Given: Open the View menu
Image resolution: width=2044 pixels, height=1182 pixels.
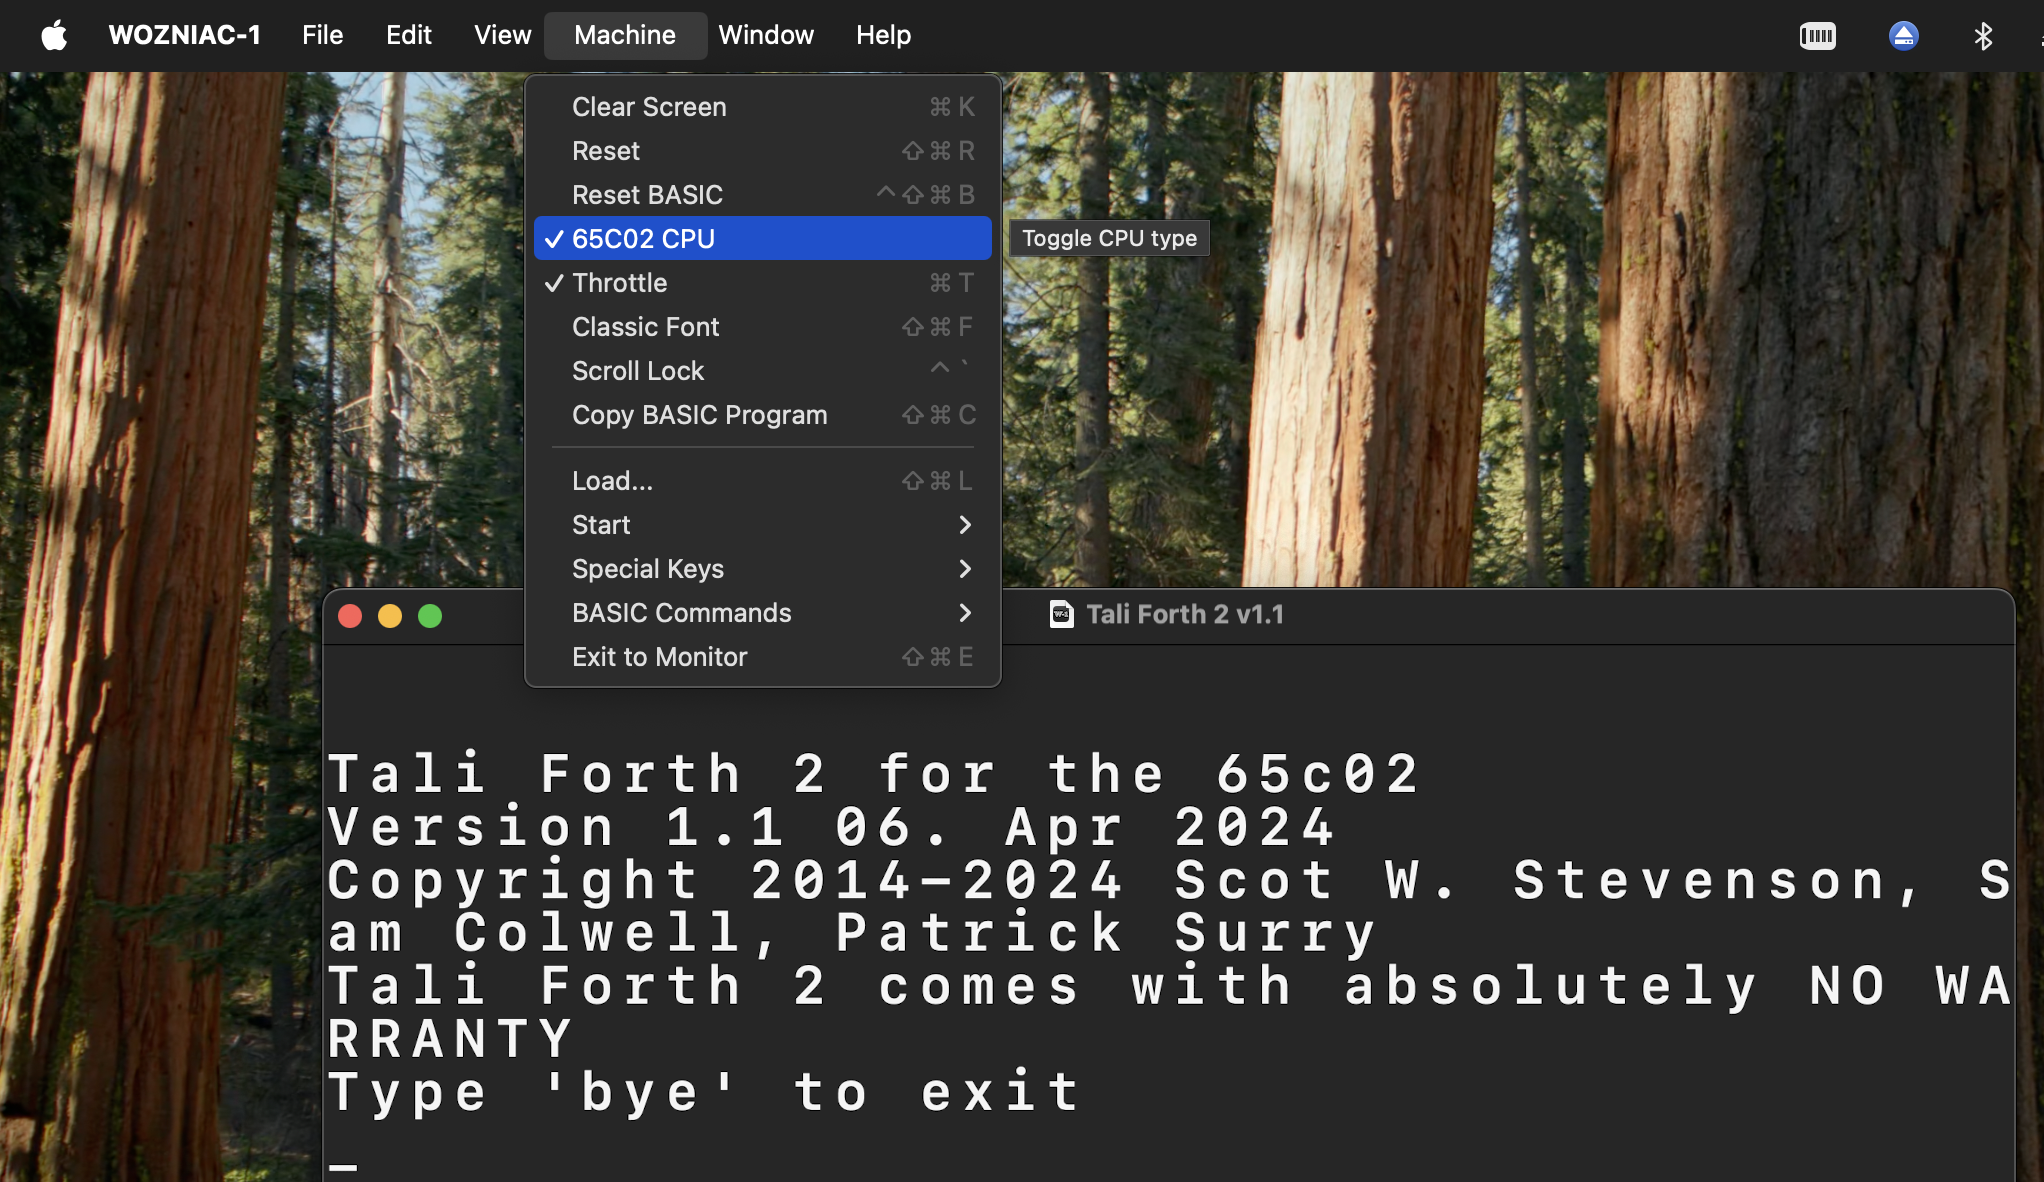Looking at the screenshot, I should pyautogui.click(x=502, y=36).
